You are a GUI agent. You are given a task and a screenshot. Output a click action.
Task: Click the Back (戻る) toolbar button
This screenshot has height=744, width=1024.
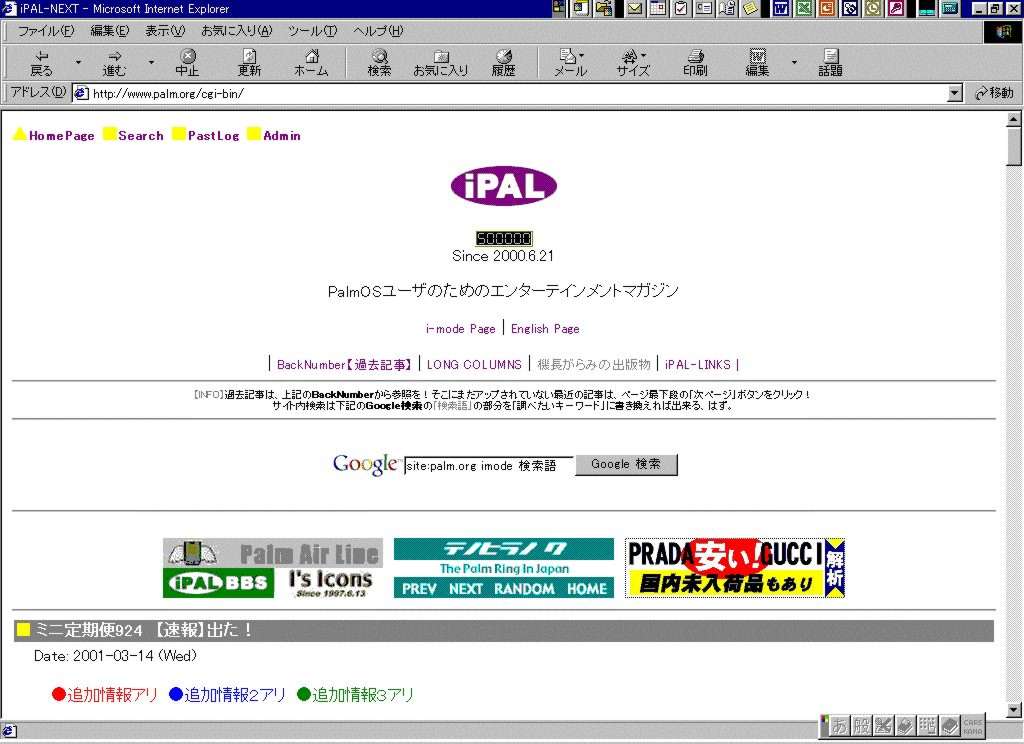coord(41,63)
